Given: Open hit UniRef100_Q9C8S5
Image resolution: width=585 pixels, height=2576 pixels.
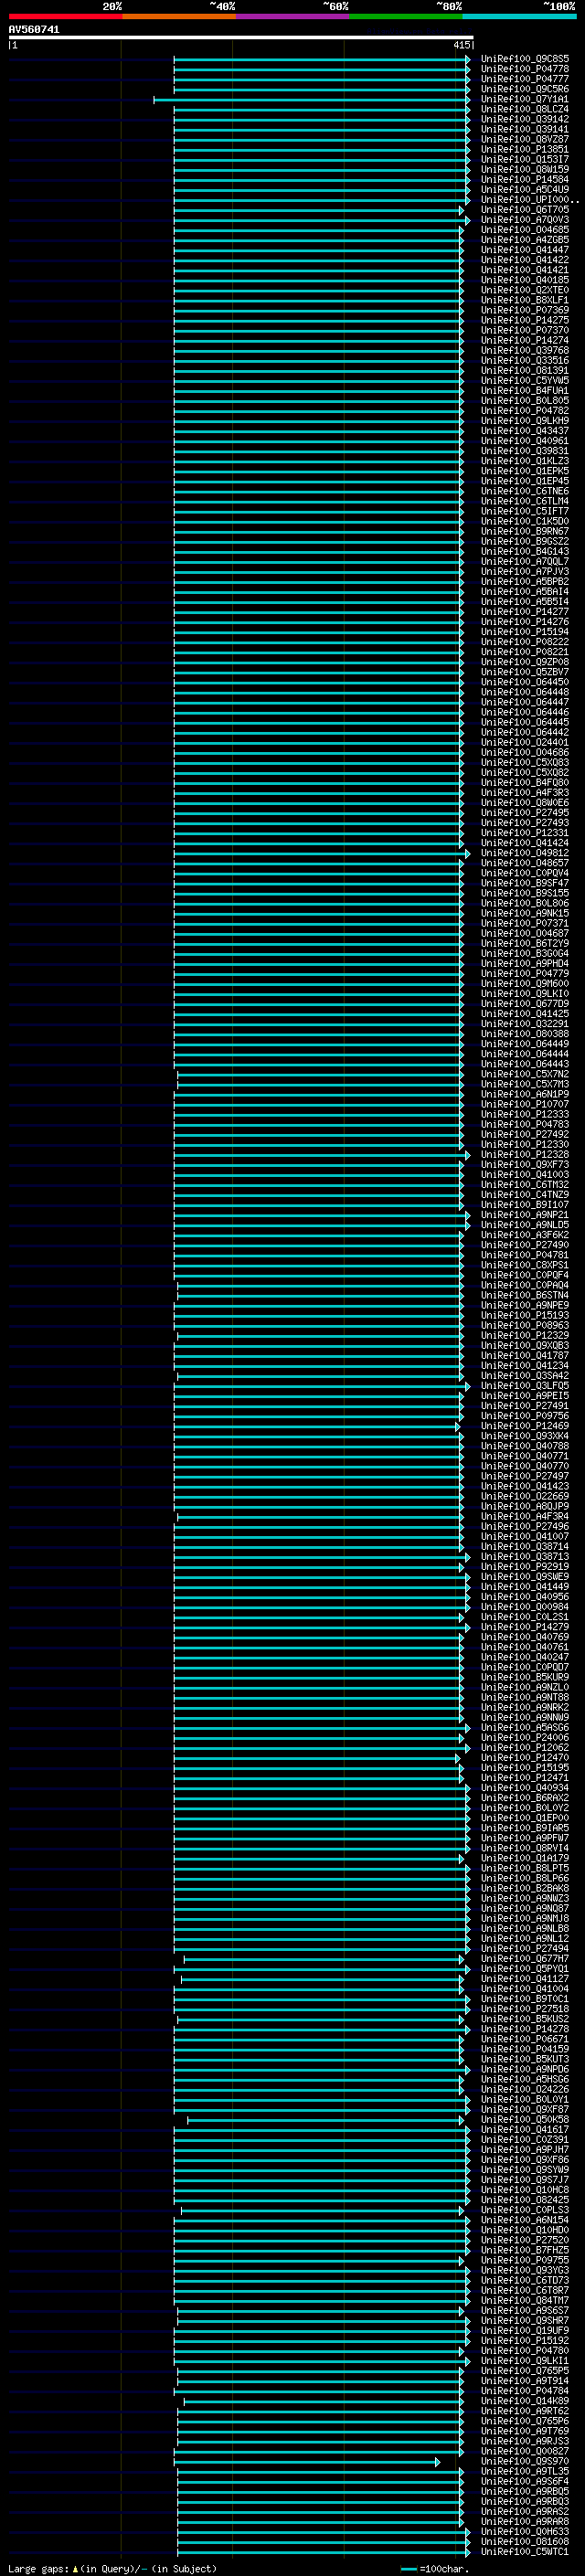Looking at the screenshot, I should point(524,59).
